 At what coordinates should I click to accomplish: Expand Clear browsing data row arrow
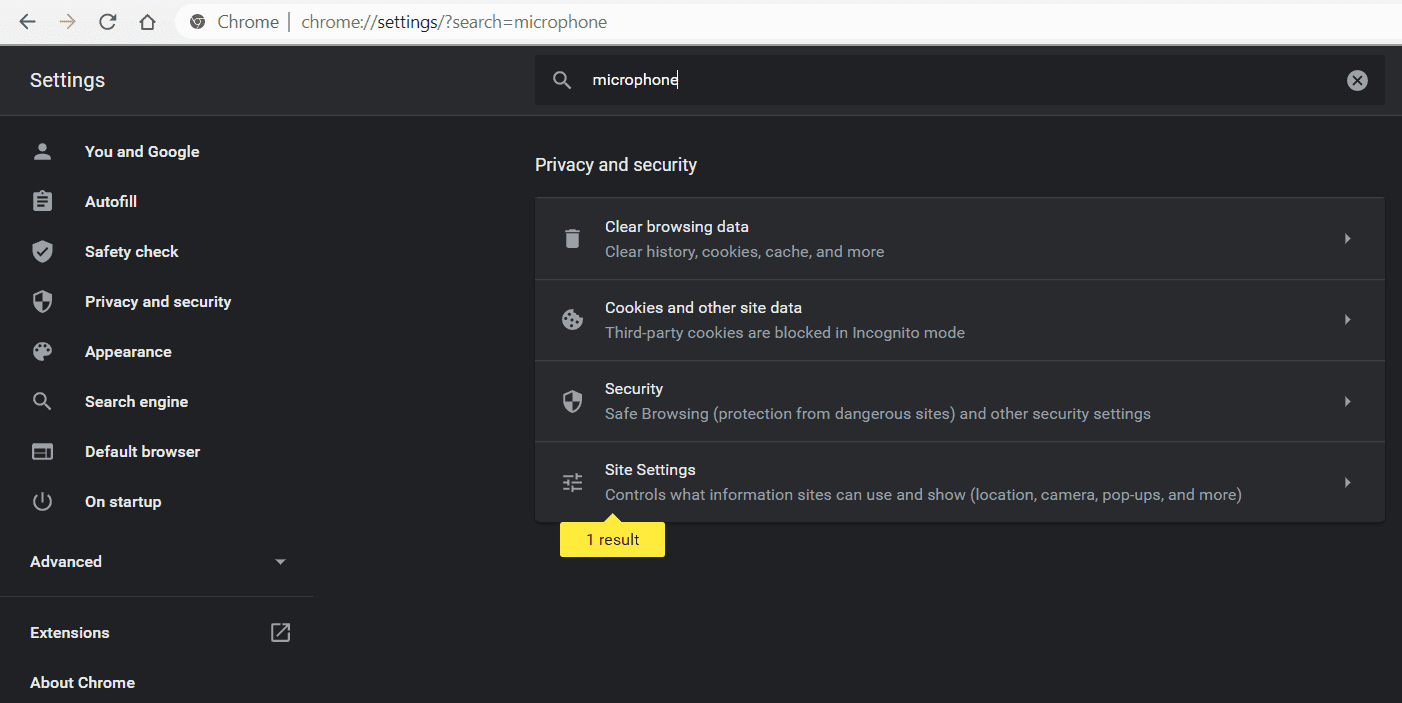(1348, 238)
